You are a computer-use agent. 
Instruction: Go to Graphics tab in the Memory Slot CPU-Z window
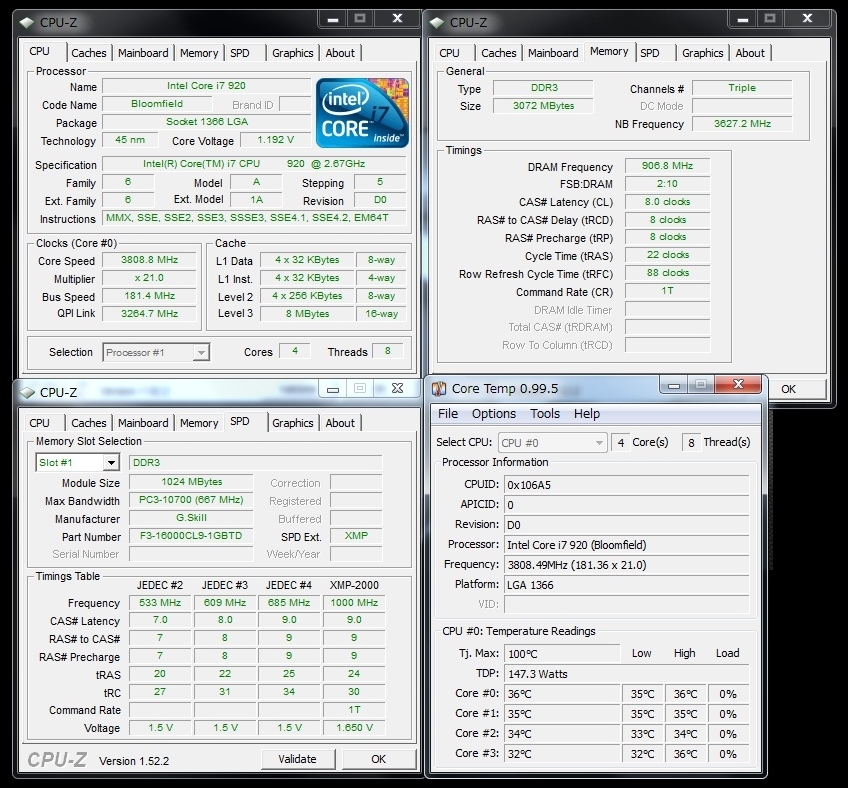pos(293,423)
